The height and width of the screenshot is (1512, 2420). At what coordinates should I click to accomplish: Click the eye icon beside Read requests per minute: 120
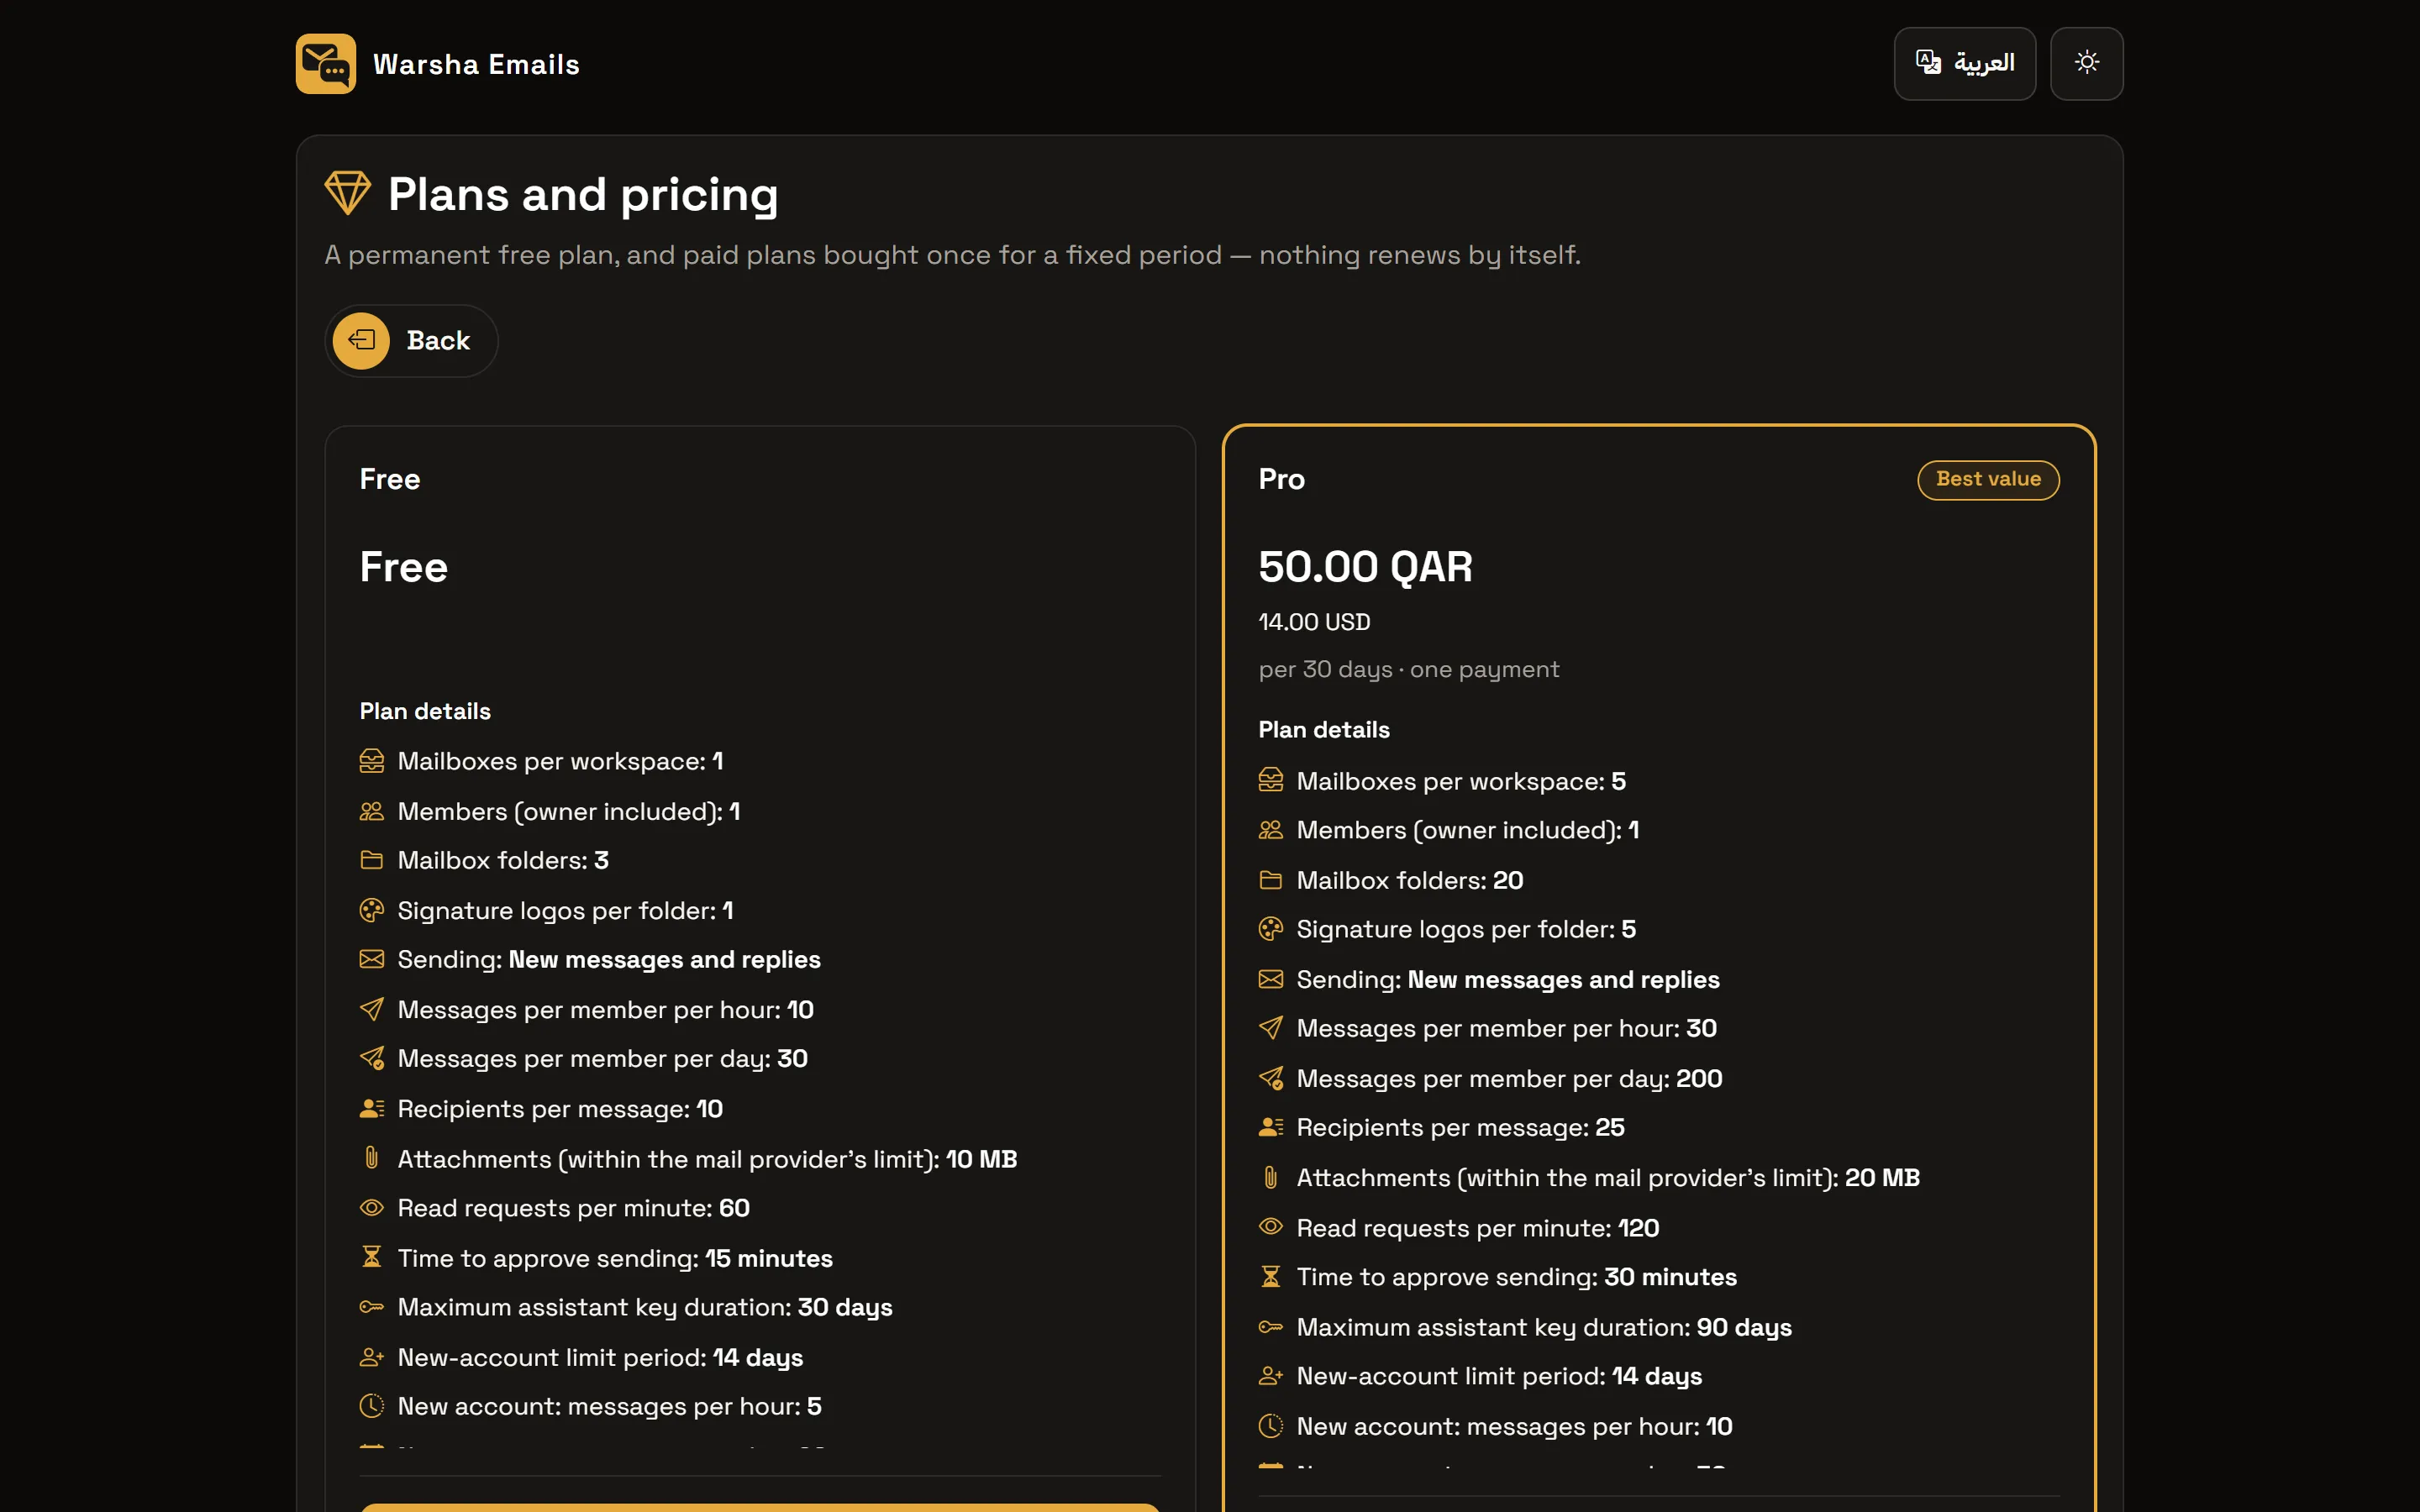tap(1270, 1227)
